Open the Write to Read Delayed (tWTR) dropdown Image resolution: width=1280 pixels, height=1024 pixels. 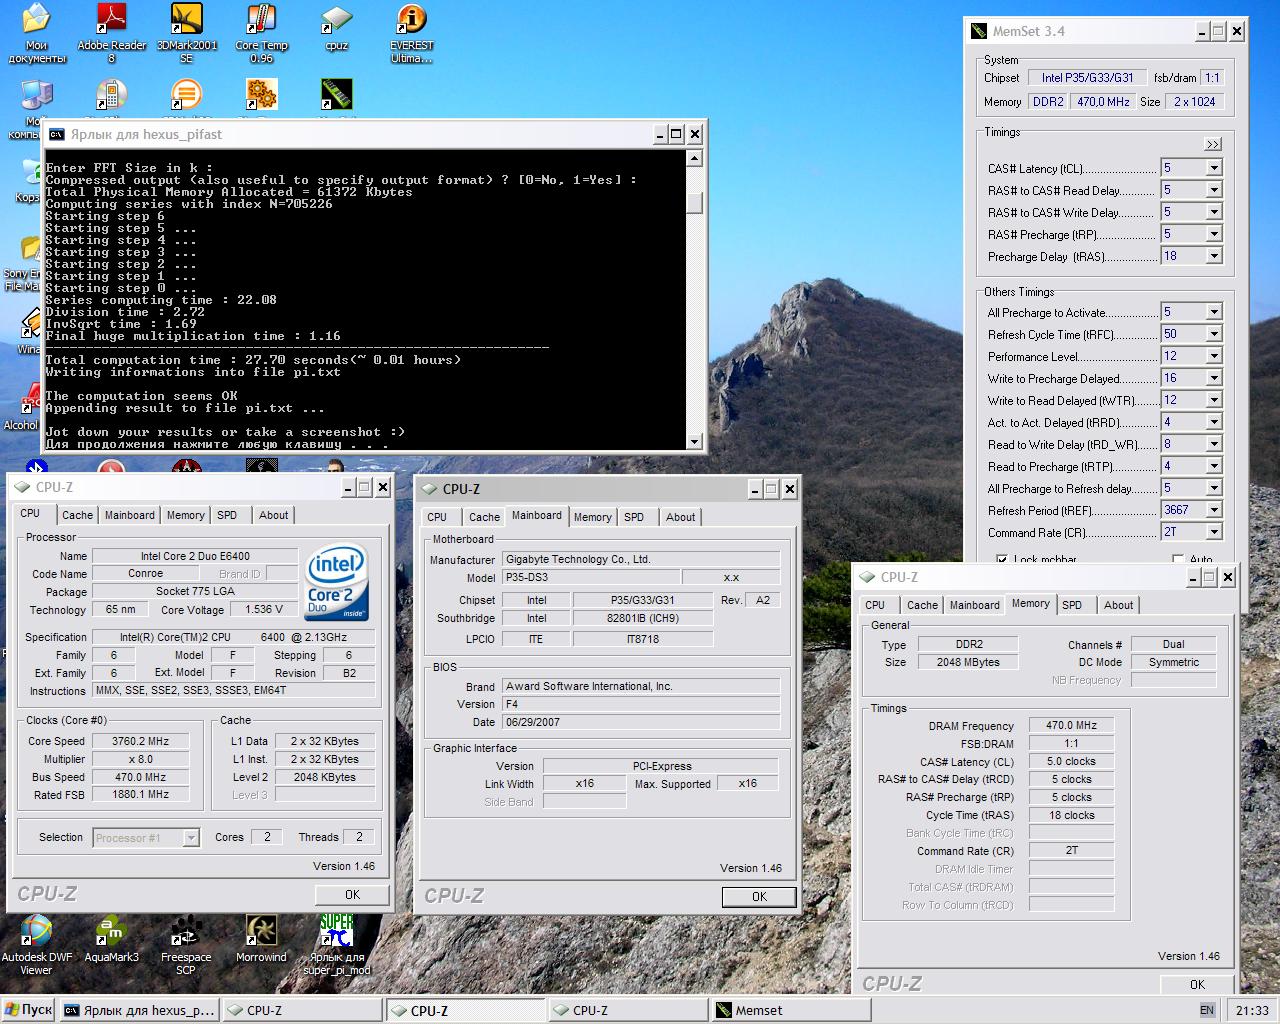click(x=1213, y=400)
